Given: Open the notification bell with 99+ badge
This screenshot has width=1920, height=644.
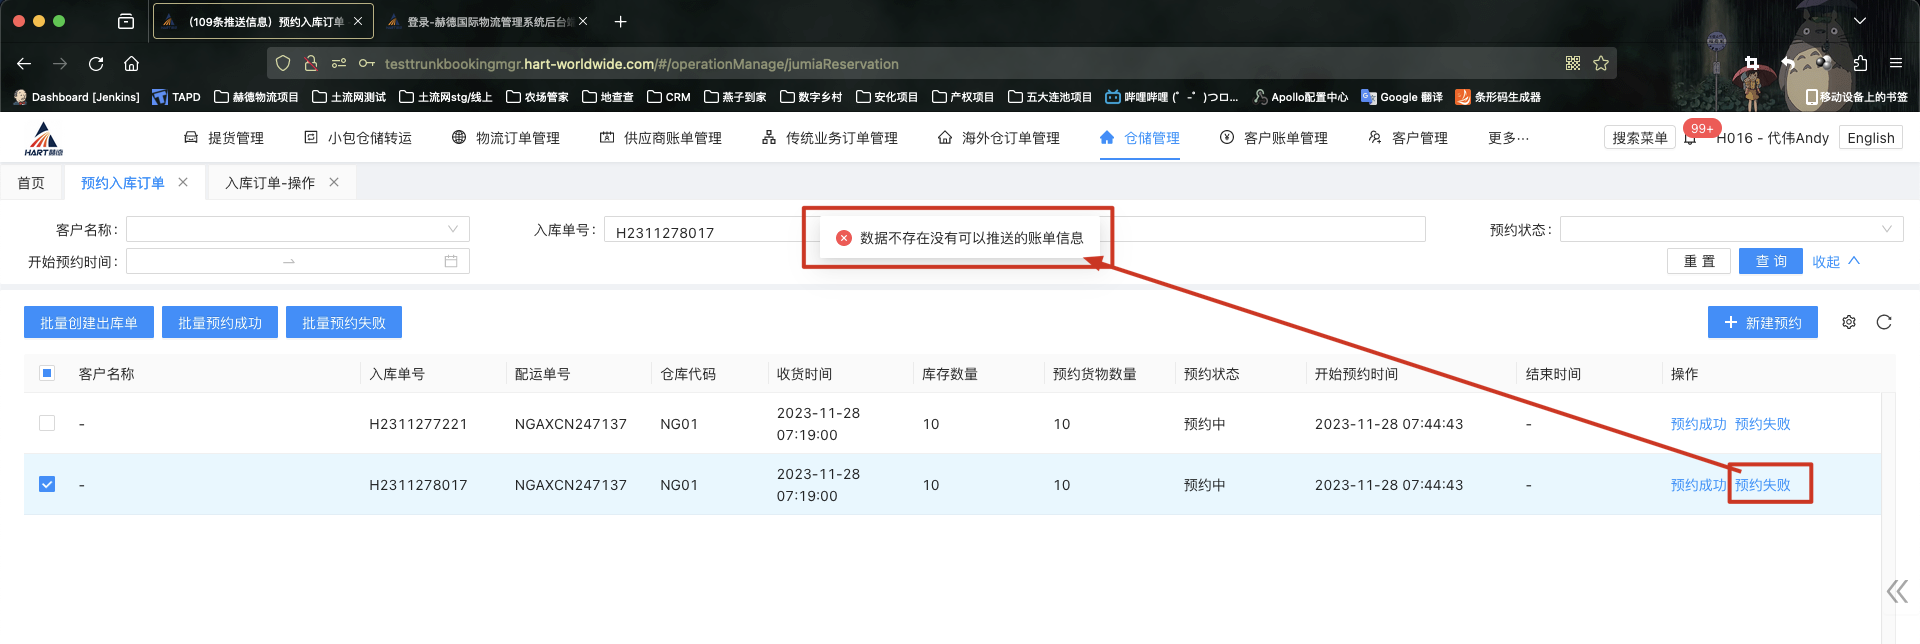Looking at the screenshot, I should pos(1691,139).
